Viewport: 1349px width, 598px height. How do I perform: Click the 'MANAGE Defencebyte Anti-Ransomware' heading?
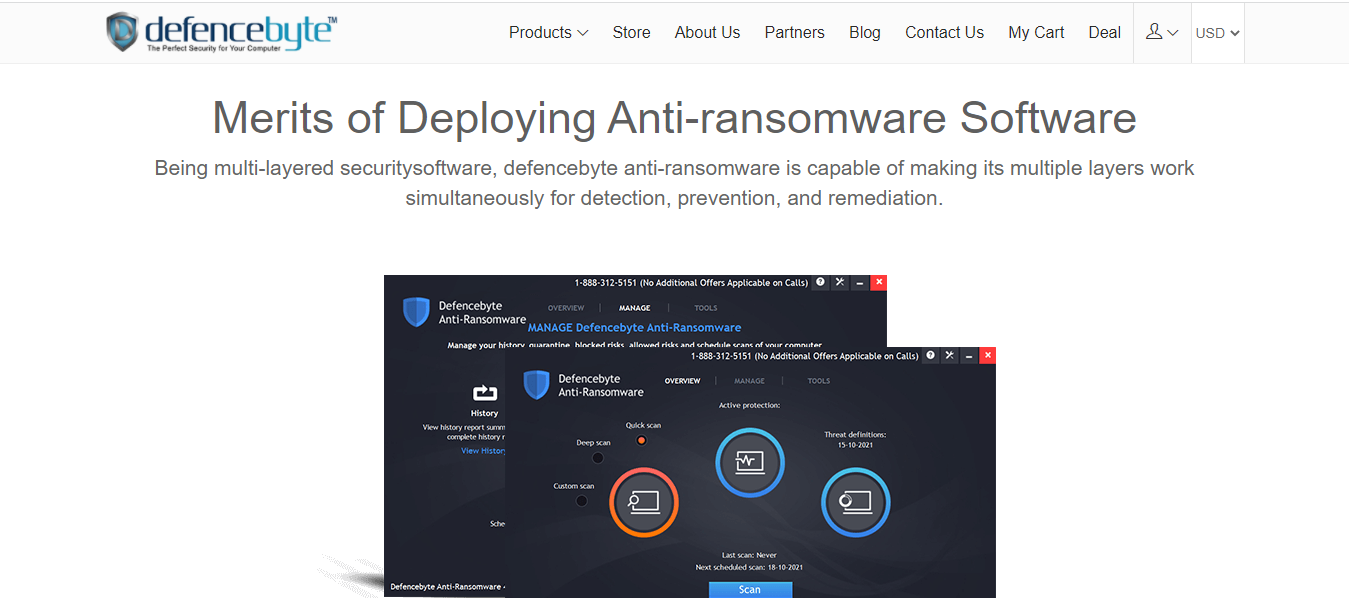pos(634,327)
